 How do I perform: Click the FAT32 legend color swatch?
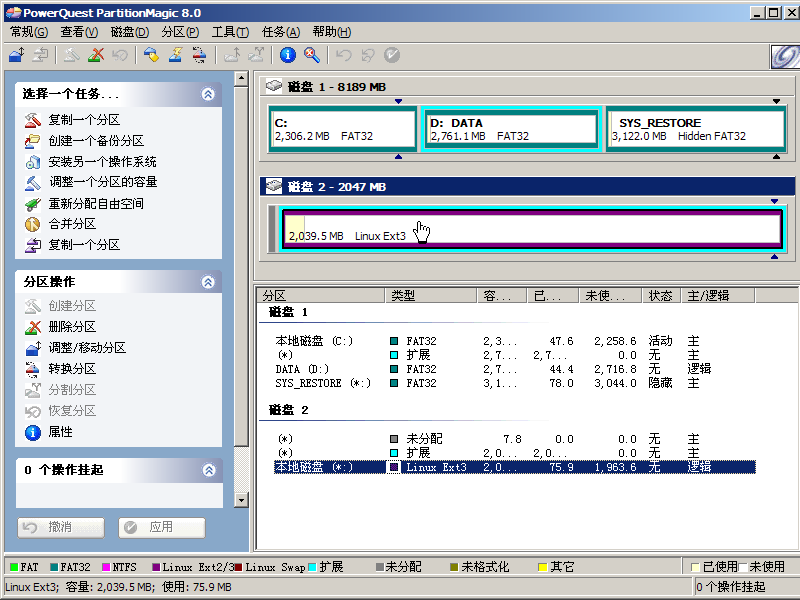54,567
